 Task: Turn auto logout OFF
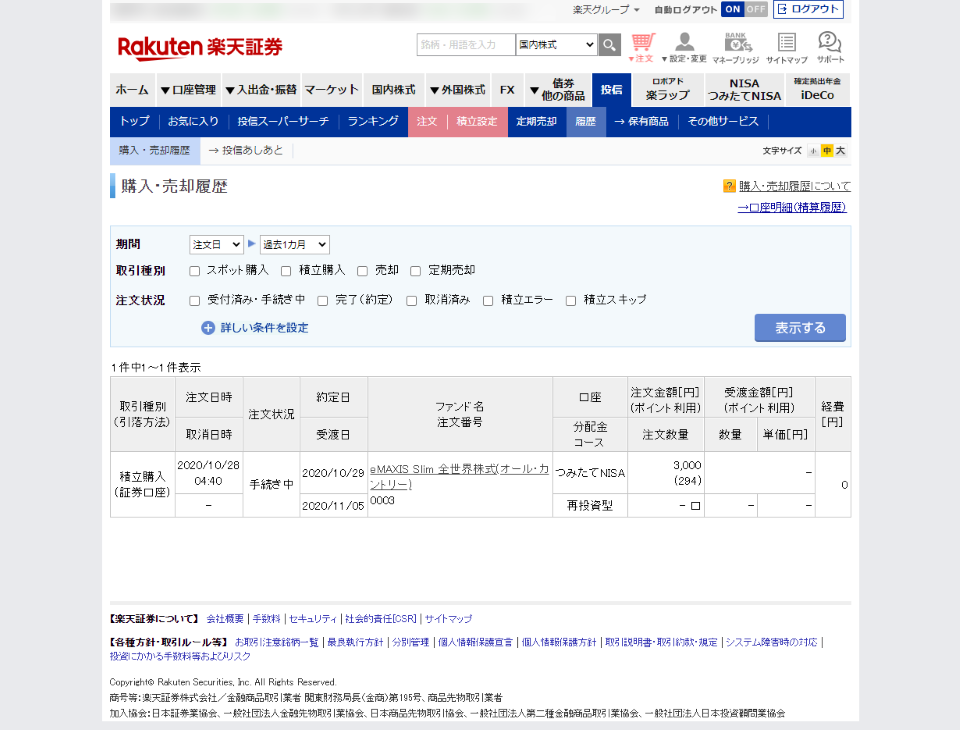(756, 9)
